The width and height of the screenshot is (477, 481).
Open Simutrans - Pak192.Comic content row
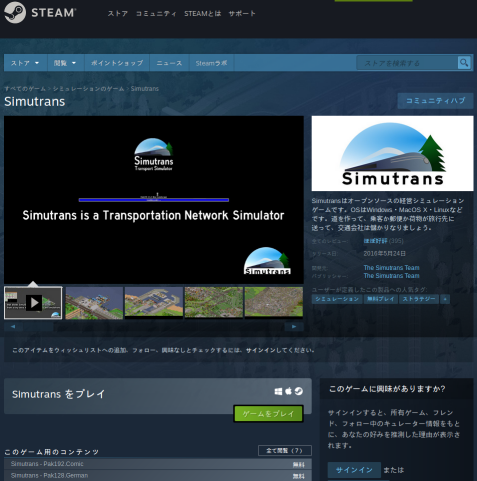coord(158,464)
